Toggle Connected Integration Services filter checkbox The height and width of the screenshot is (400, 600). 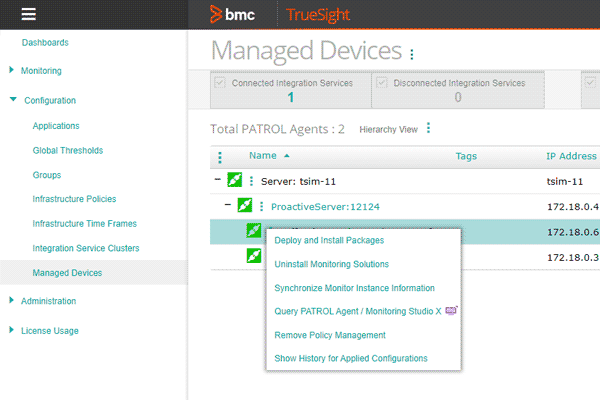pos(220,82)
